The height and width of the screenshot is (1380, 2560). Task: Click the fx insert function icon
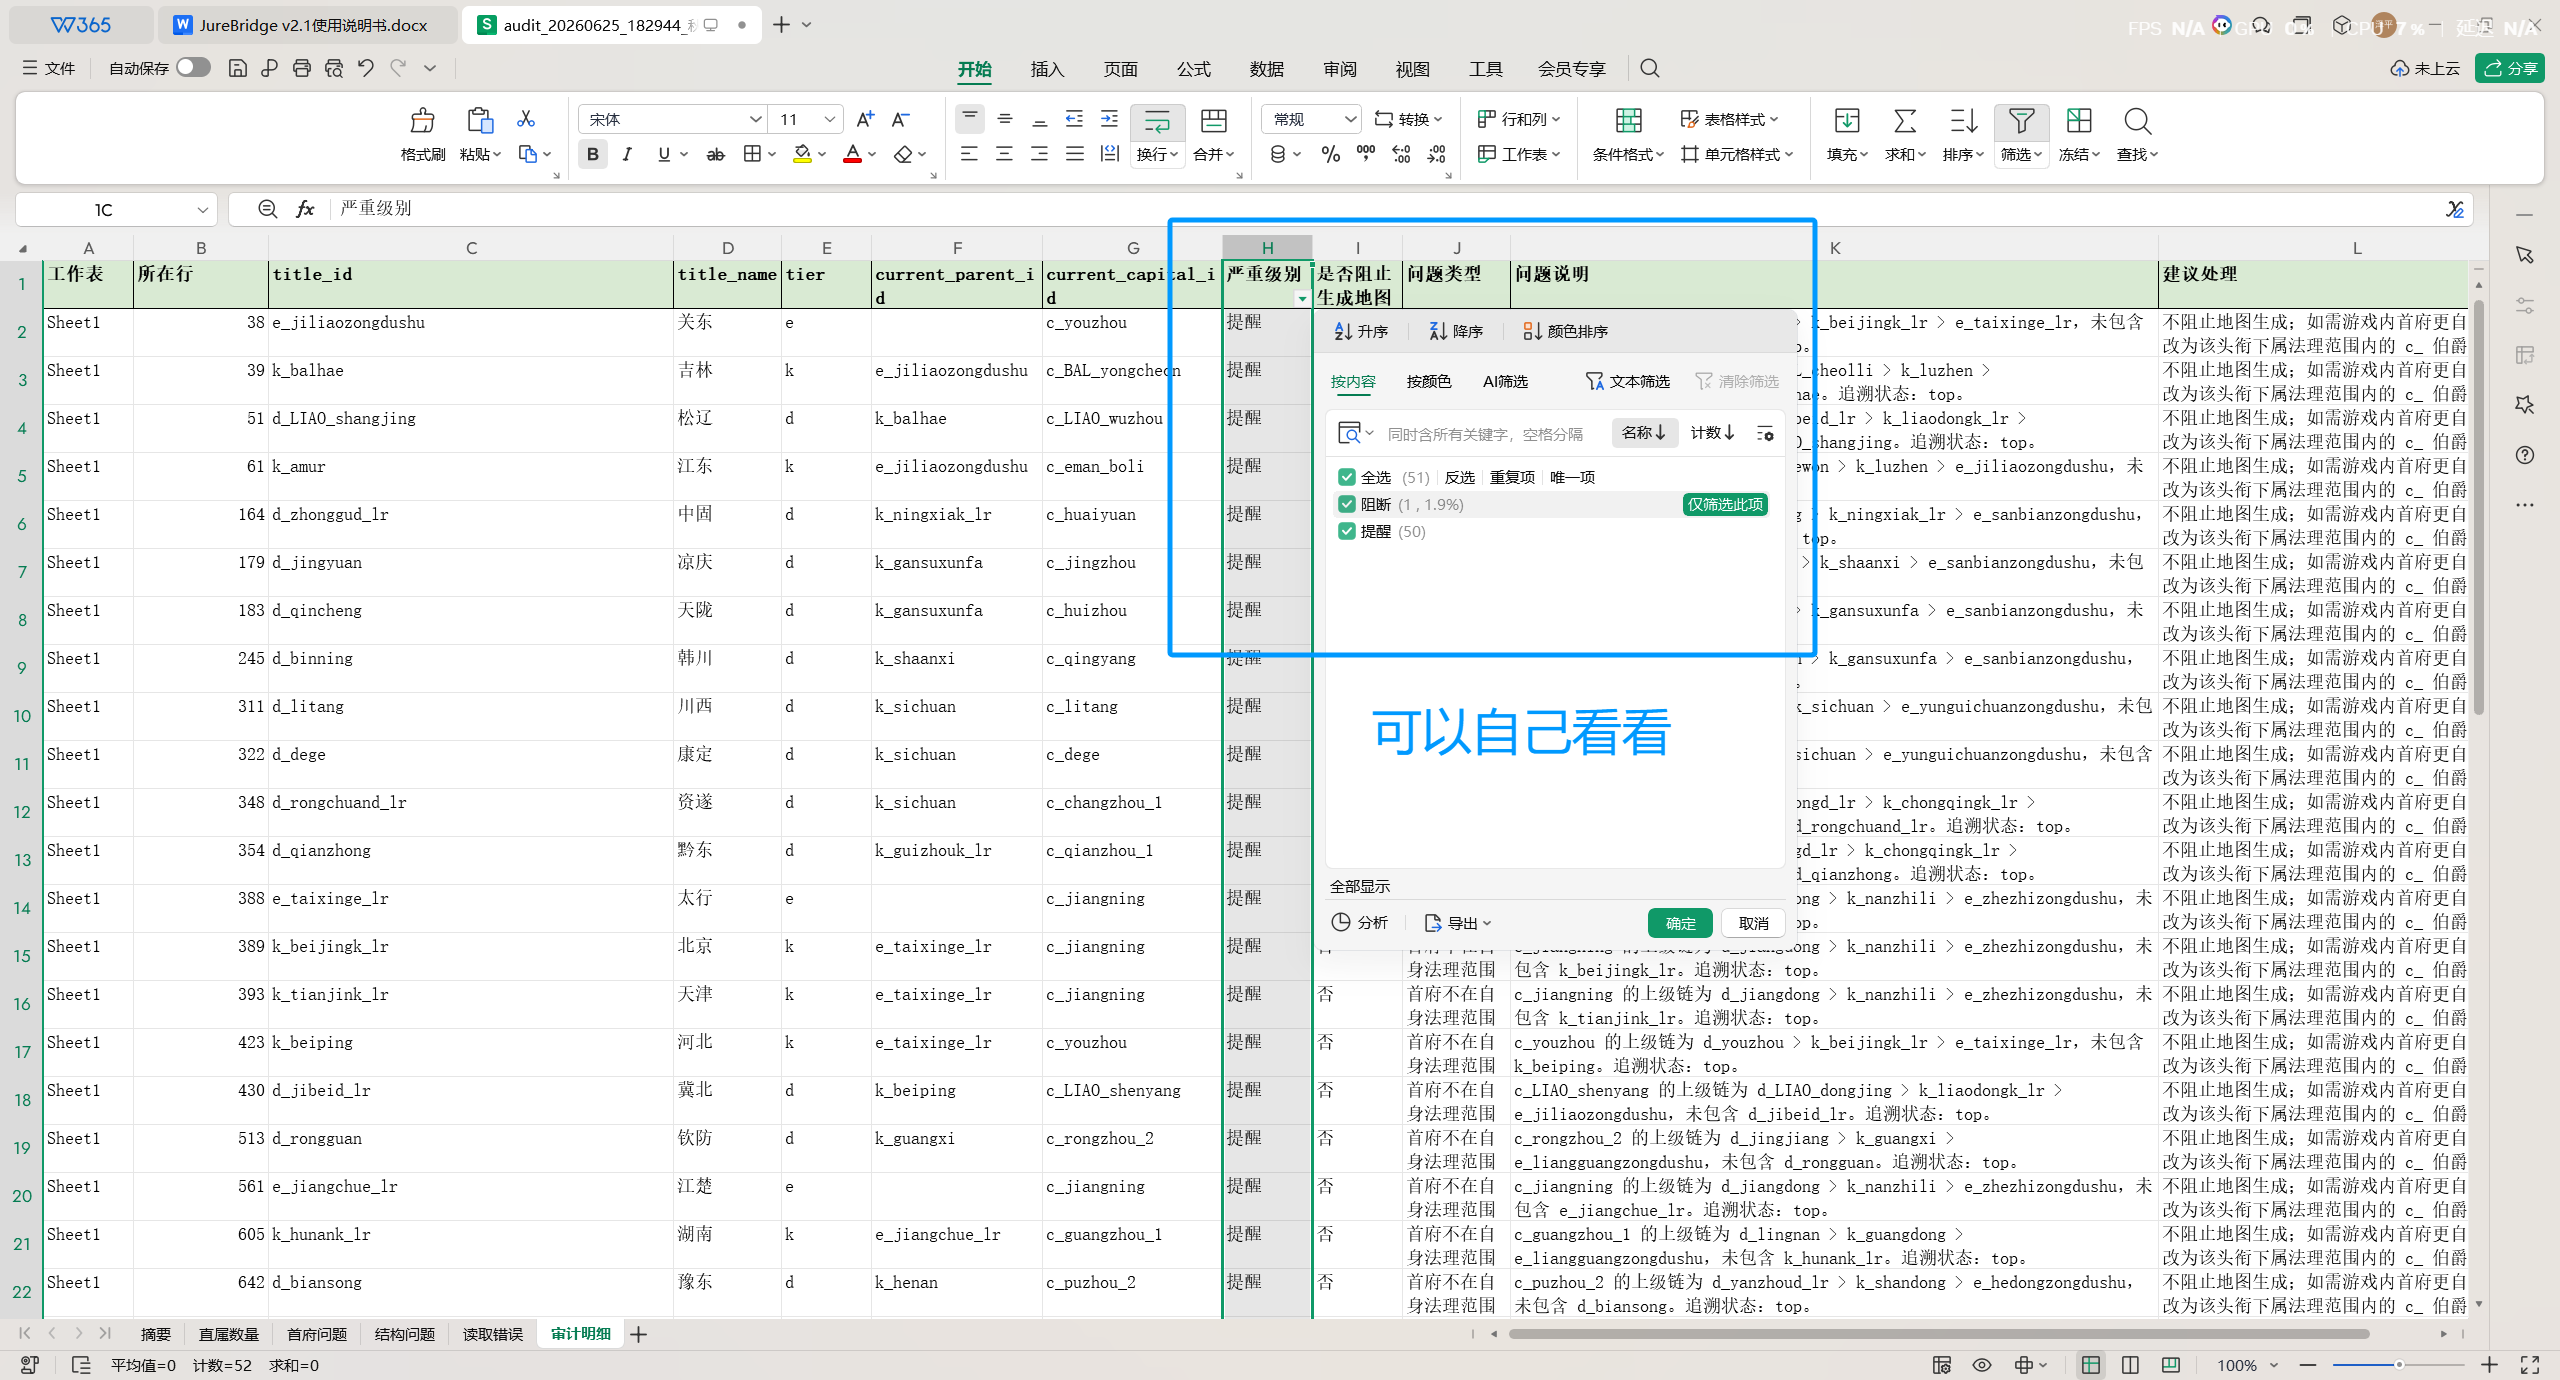[x=305, y=209]
